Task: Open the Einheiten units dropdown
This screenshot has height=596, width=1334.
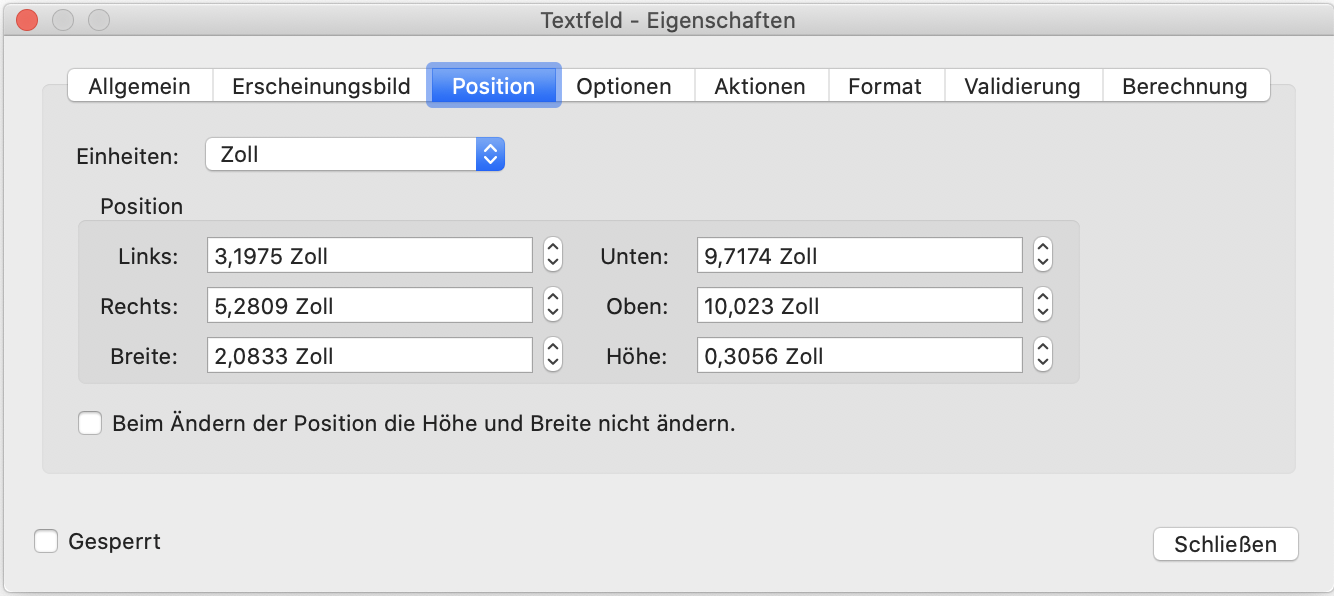Action: coord(355,155)
